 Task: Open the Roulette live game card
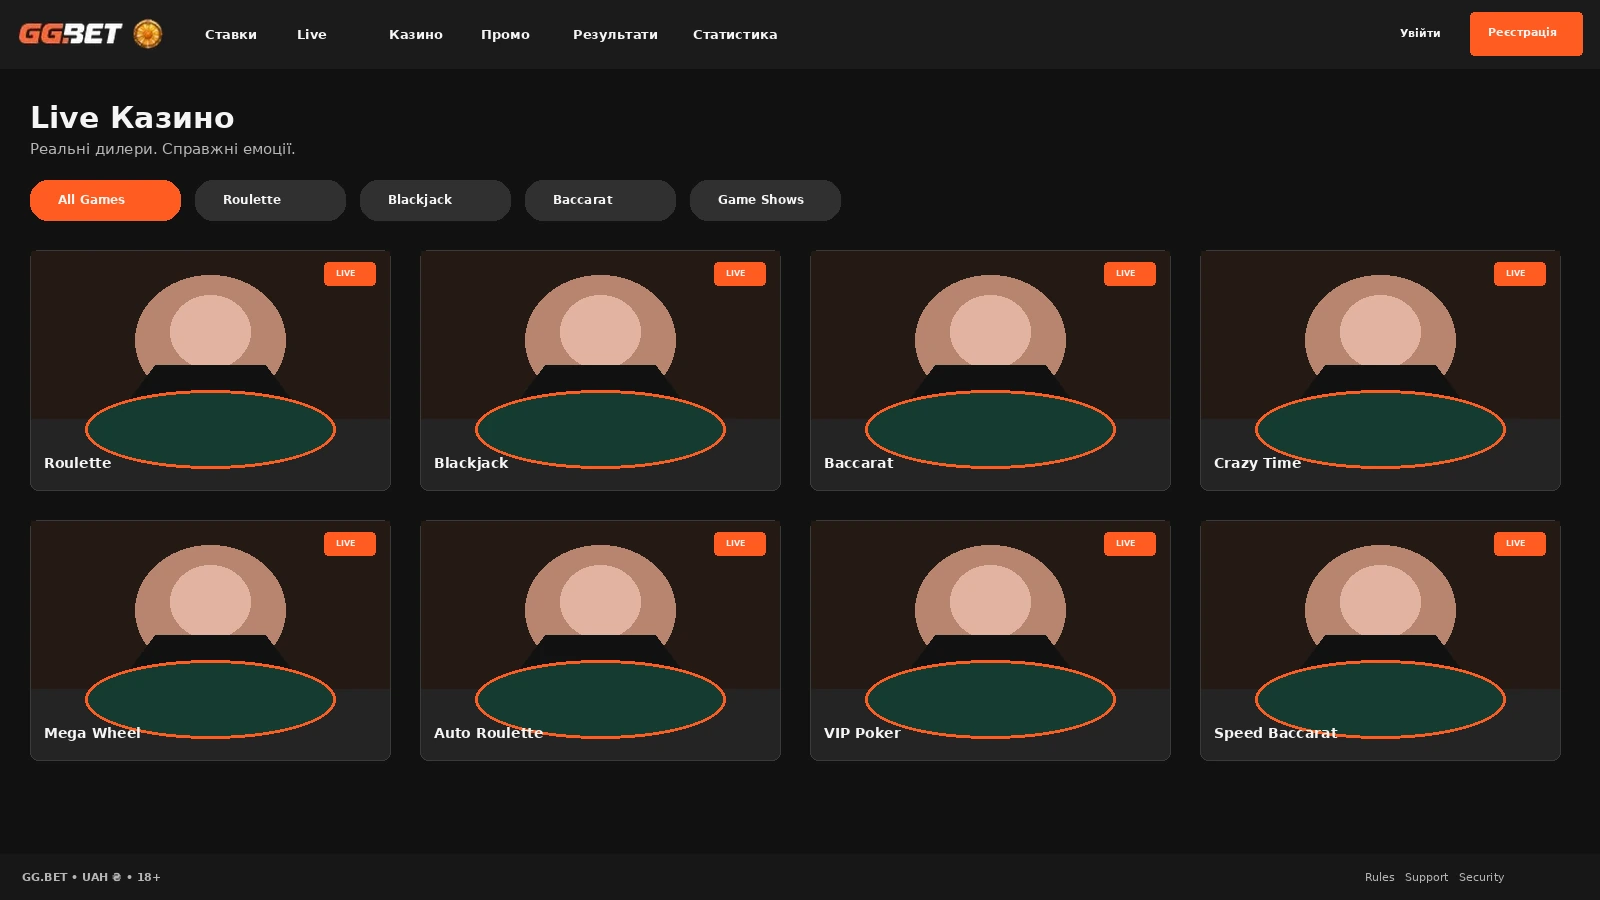210,370
